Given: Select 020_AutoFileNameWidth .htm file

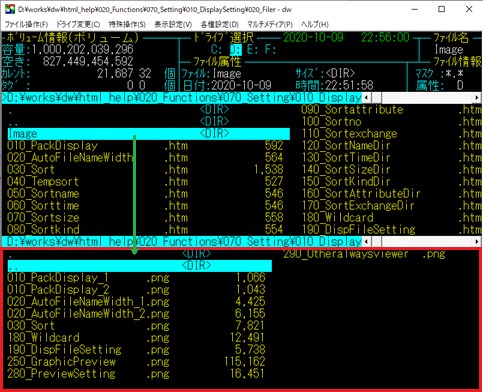Looking at the screenshot, I should pos(145,158).
